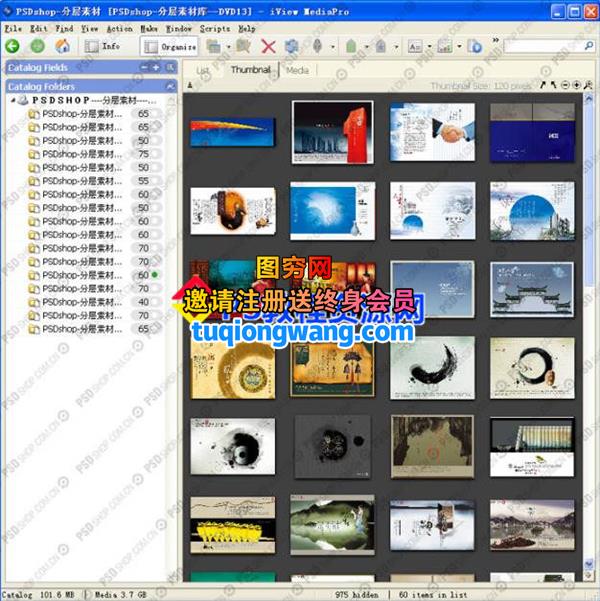This screenshot has height=601, width=600.
Task: Open the File menu
Action: pos(13,29)
